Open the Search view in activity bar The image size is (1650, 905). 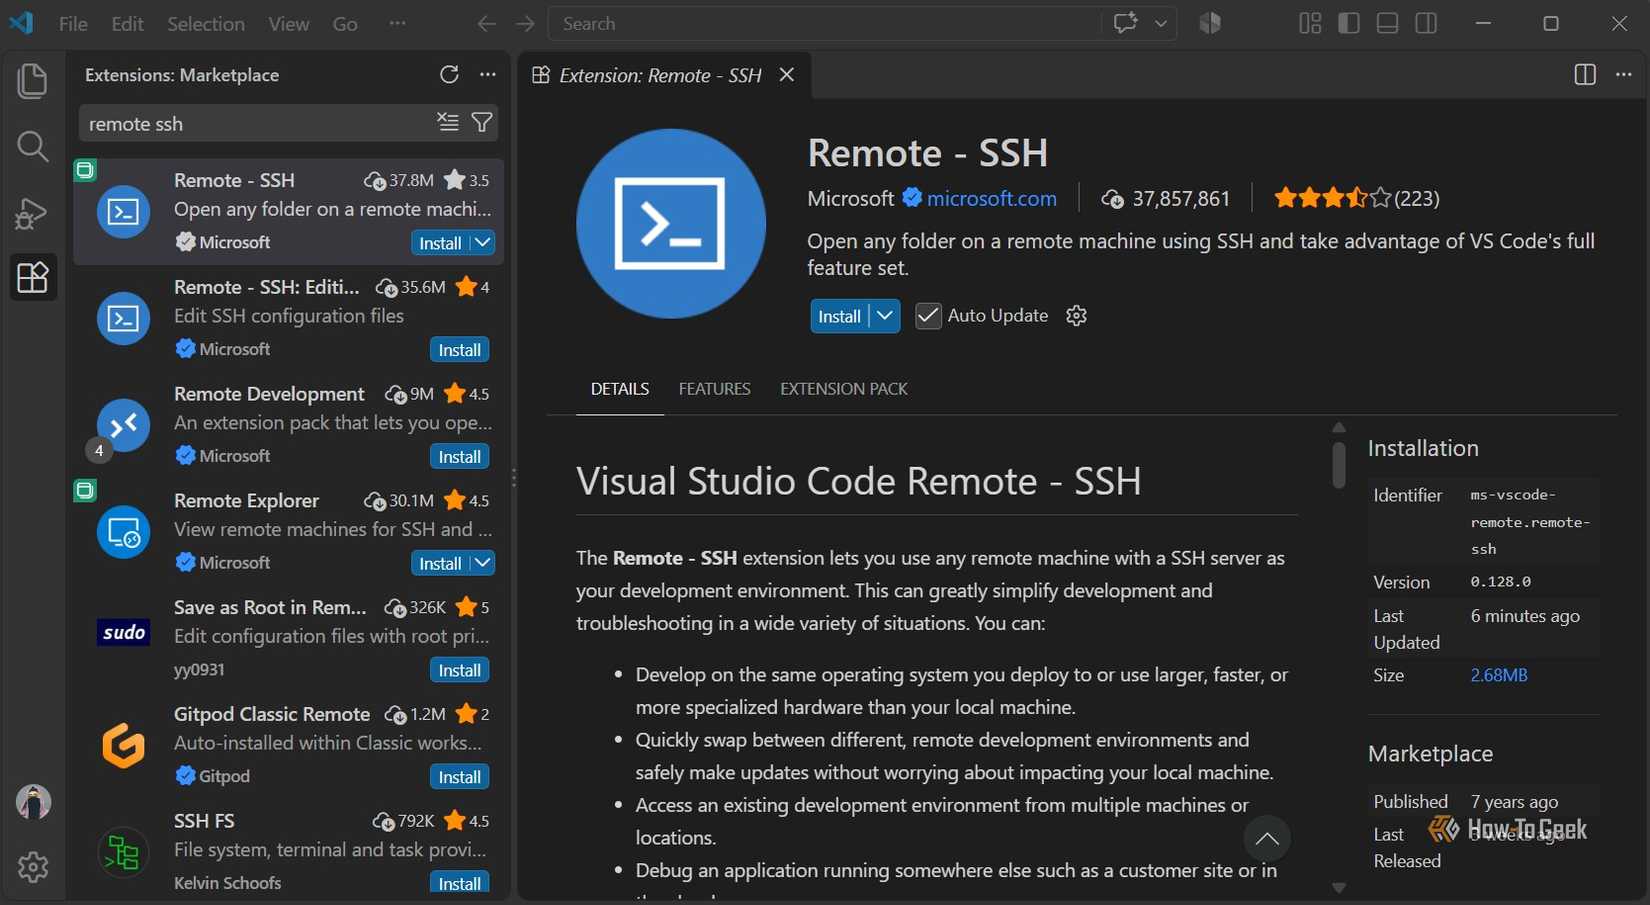[x=32, y=147]
